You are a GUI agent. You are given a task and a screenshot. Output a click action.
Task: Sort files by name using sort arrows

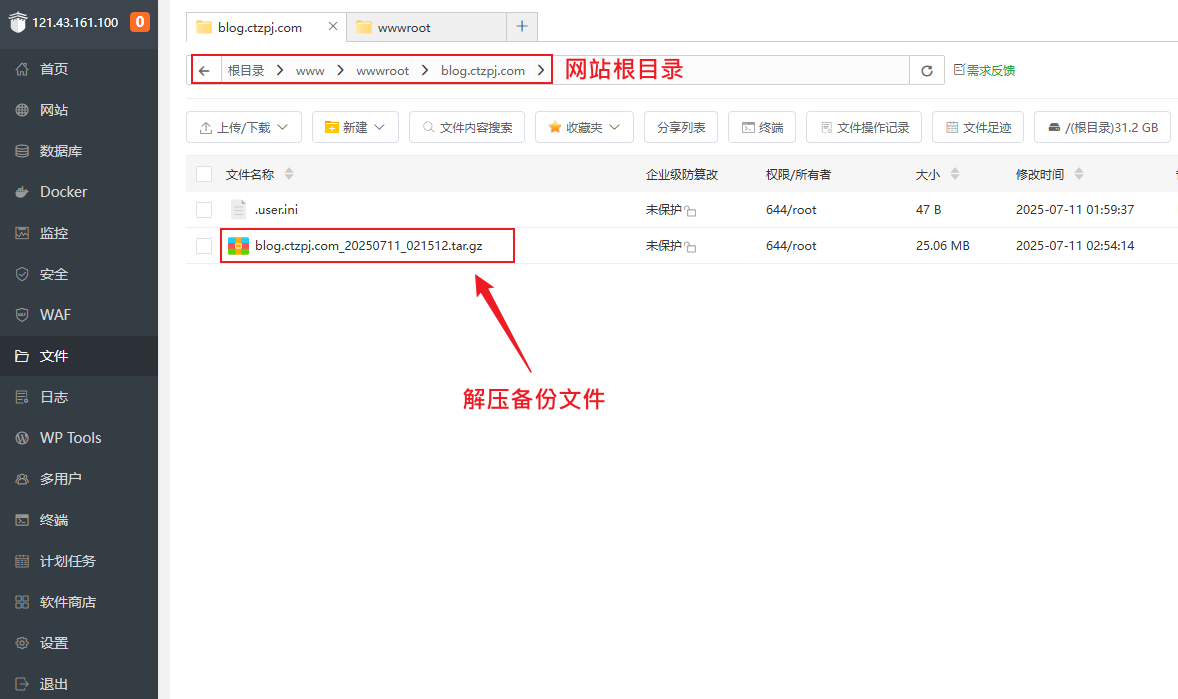[289, 174]
